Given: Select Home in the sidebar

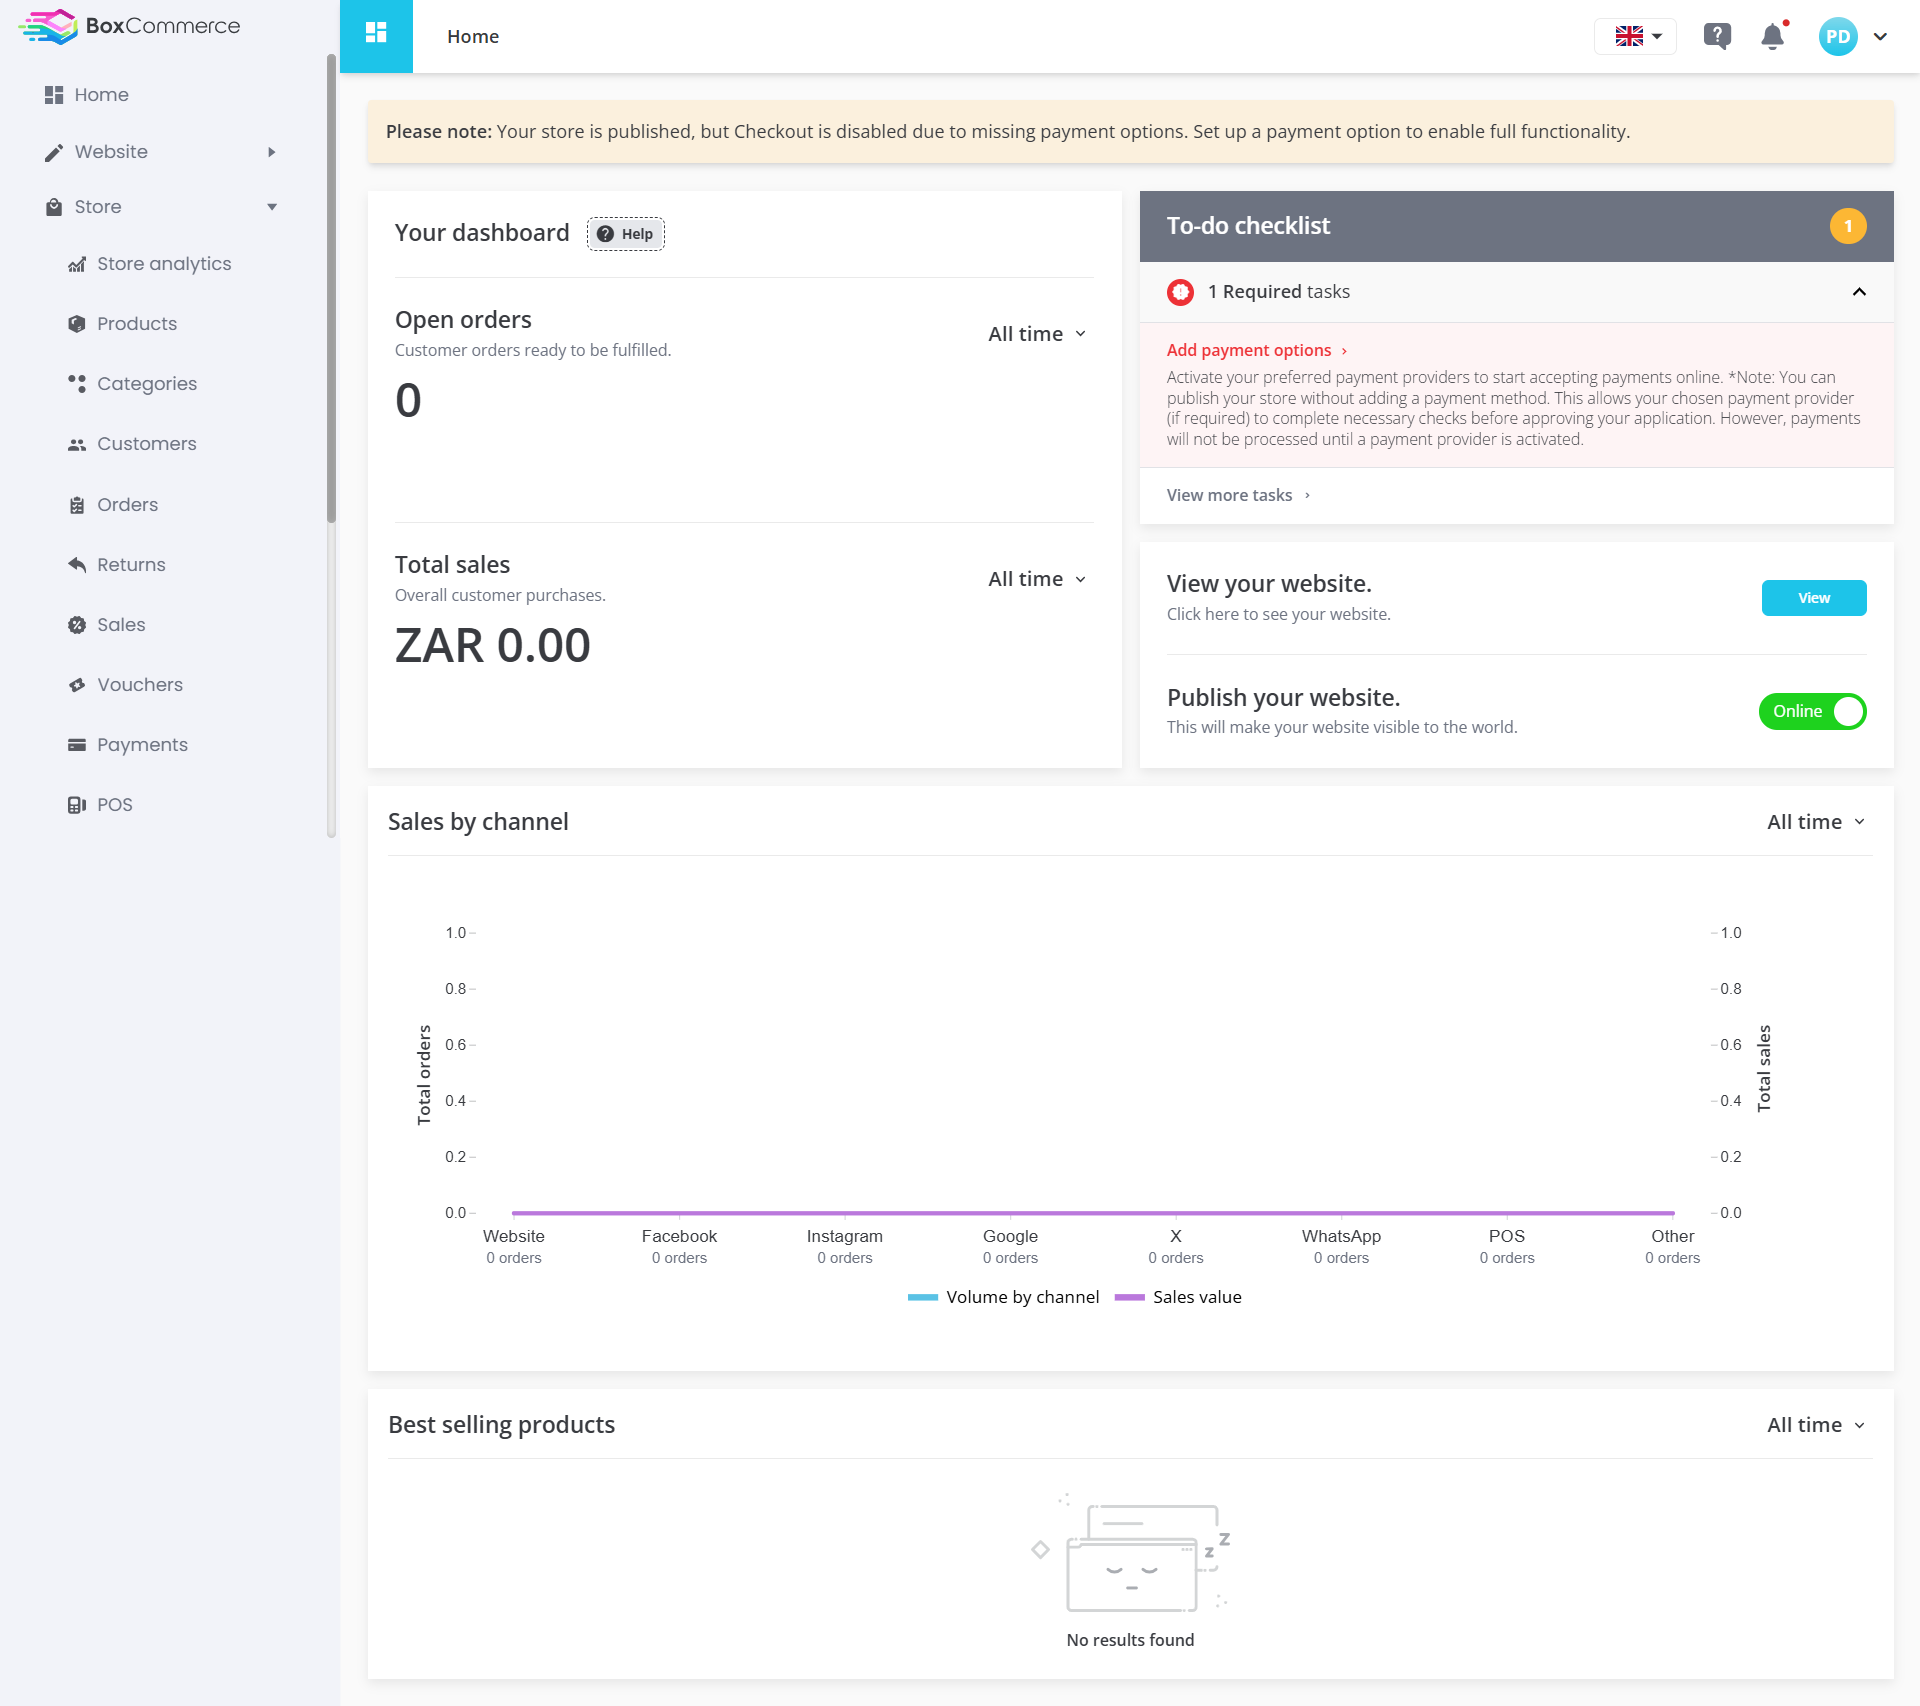Looking at the screenshot, I should pyautogui.click(x=100, y=95).
